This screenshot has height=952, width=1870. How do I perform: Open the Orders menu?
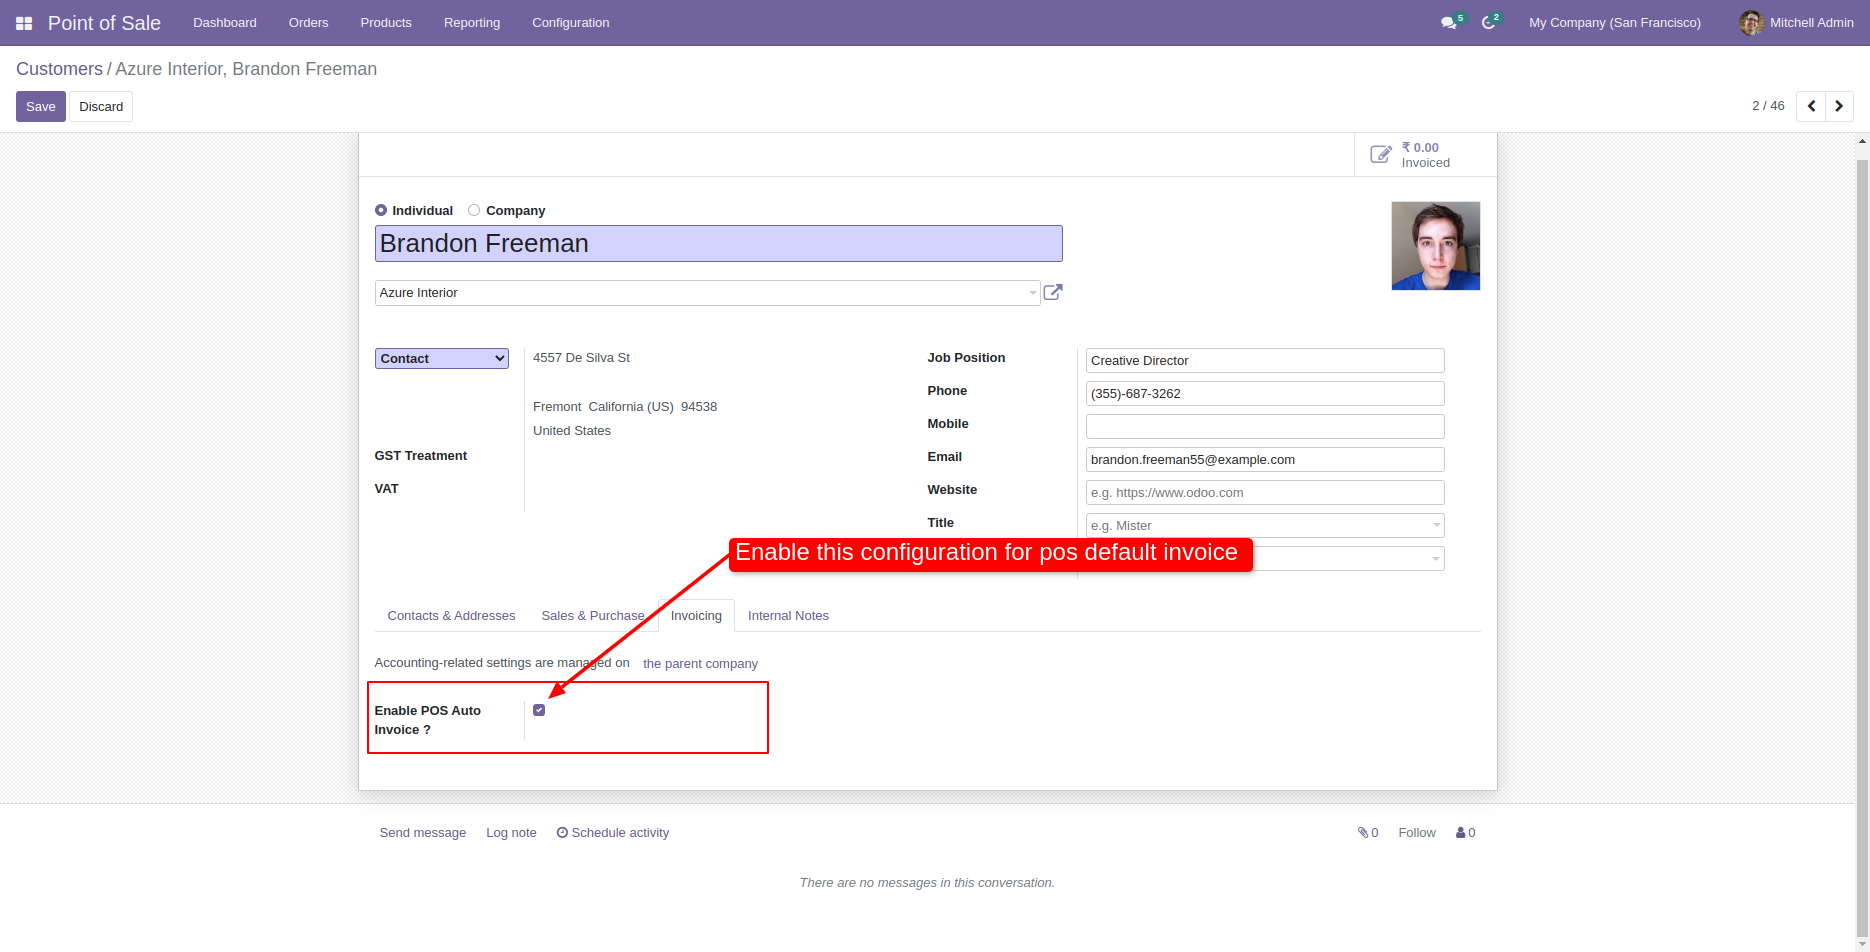(x=308, y=23)
